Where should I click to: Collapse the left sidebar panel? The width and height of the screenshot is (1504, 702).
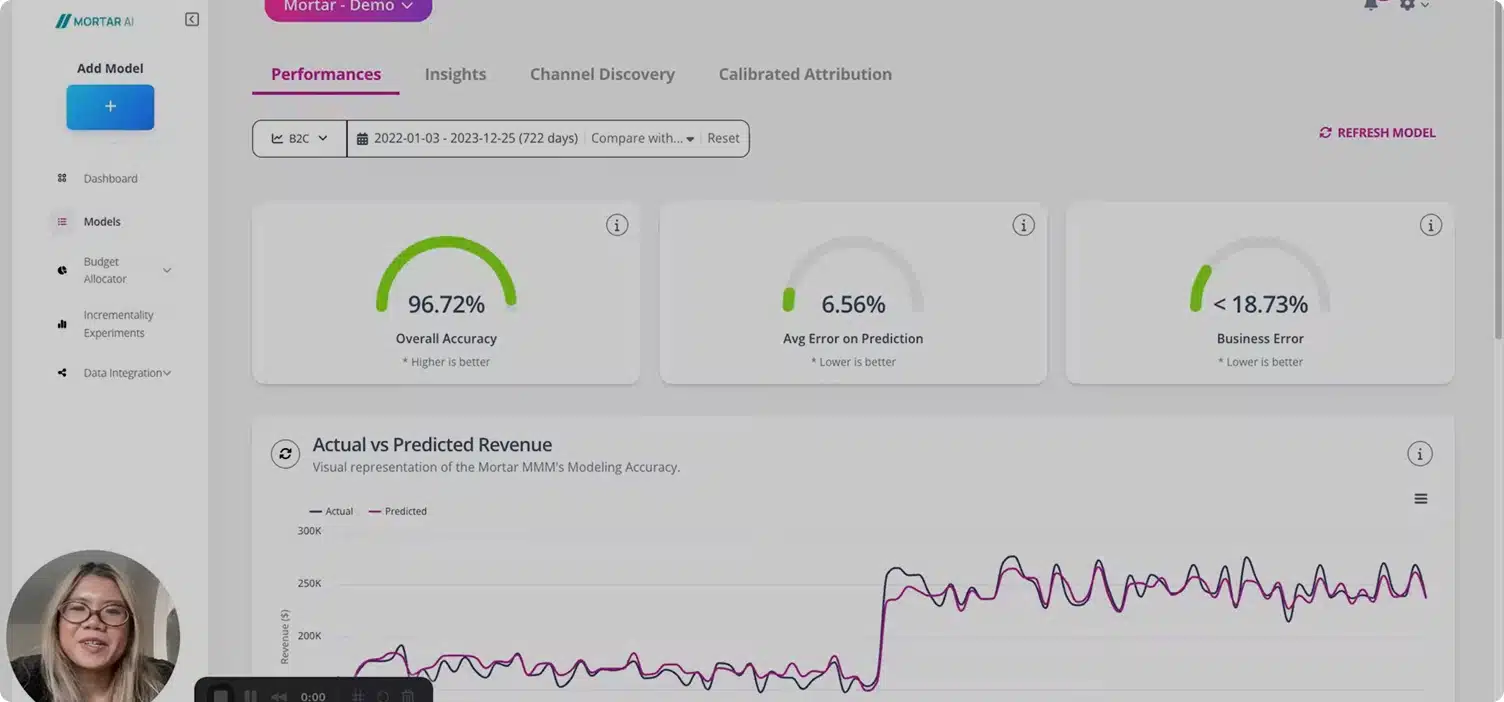192,20
